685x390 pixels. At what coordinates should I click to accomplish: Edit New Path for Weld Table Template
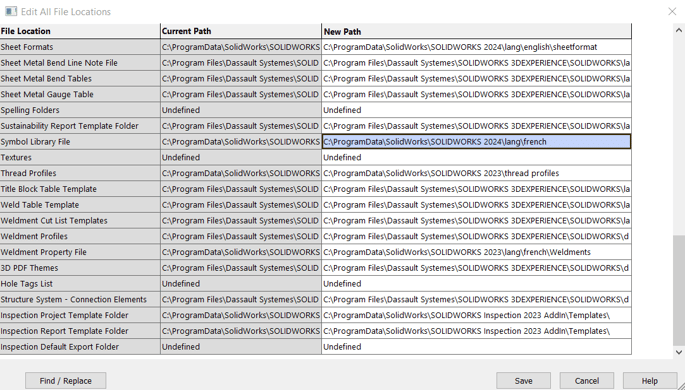click(477, 205)
